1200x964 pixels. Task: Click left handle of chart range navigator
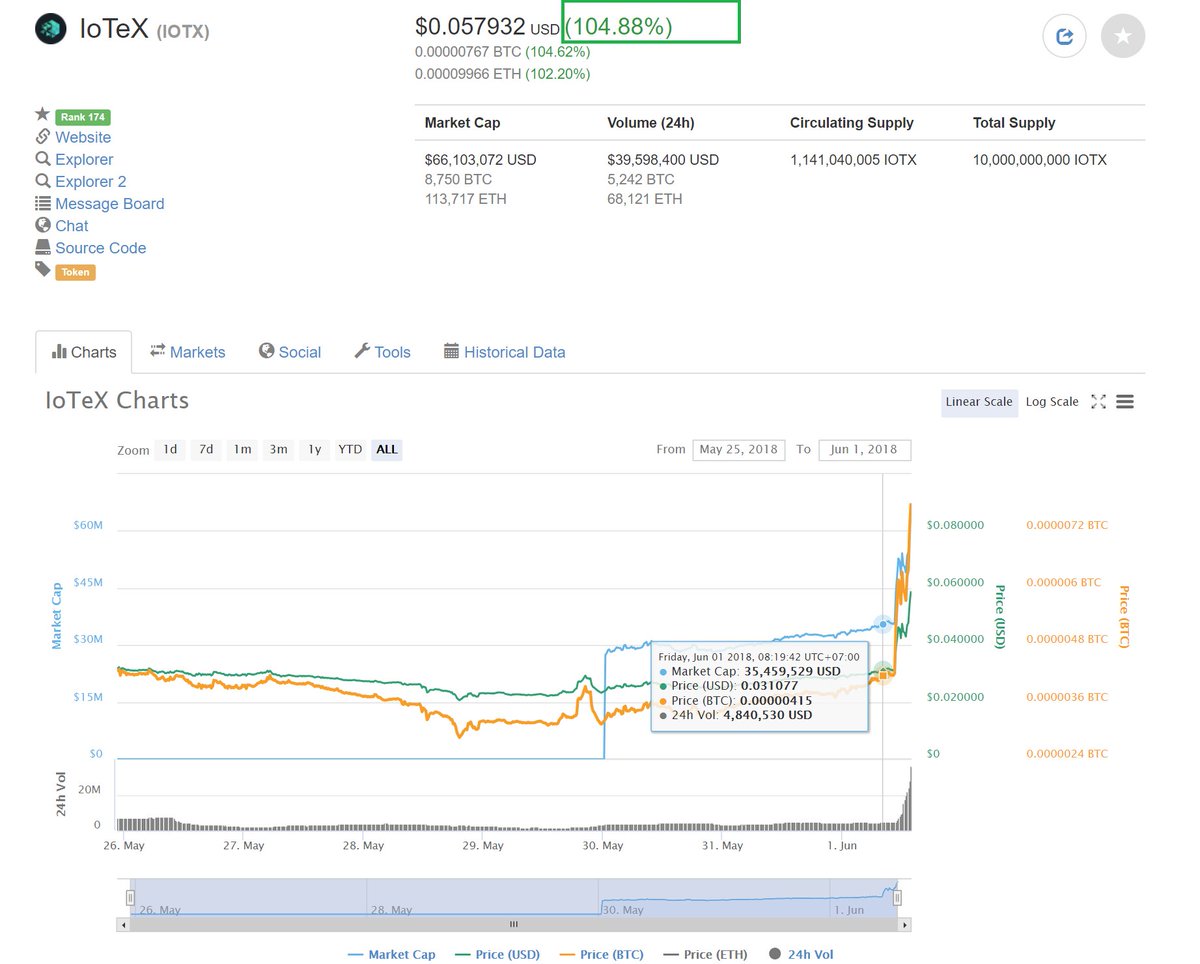click(x=130, y=898)
